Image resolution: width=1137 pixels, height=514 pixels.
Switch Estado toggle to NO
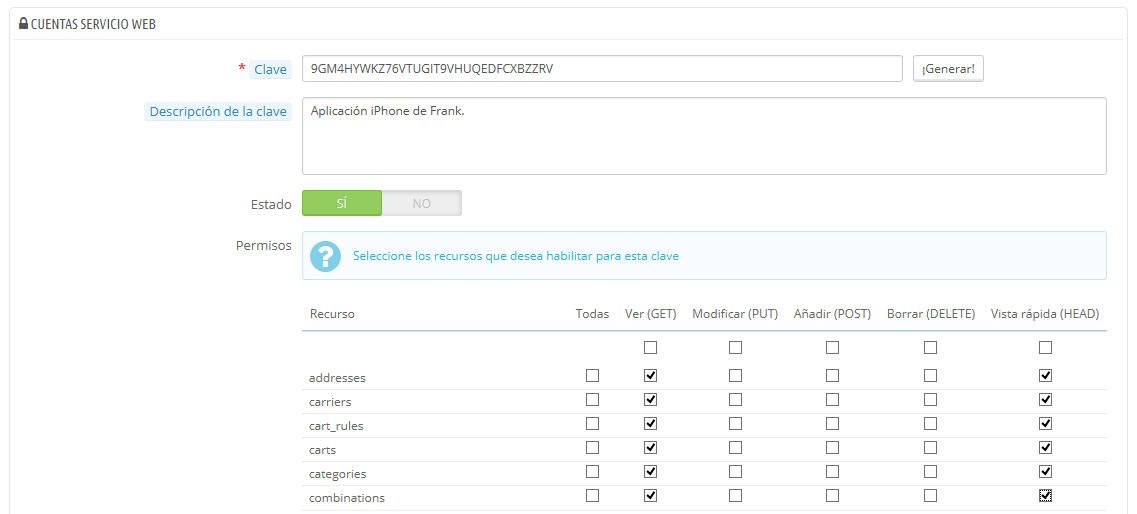421,203
